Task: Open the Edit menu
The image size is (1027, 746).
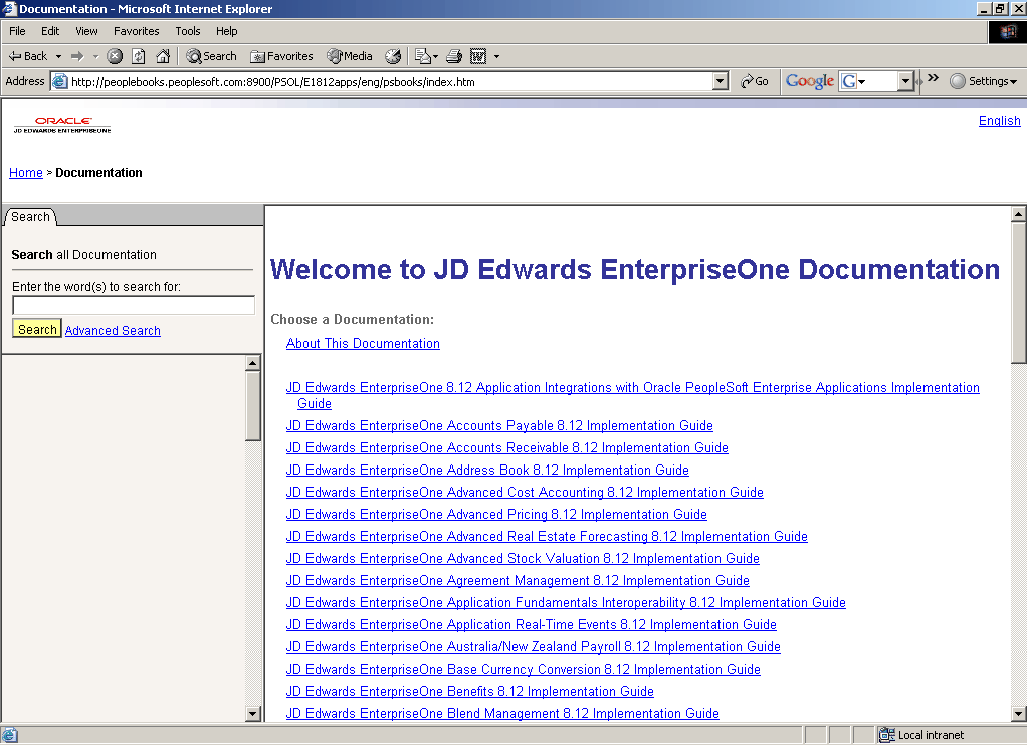Action: coord(50,31)
